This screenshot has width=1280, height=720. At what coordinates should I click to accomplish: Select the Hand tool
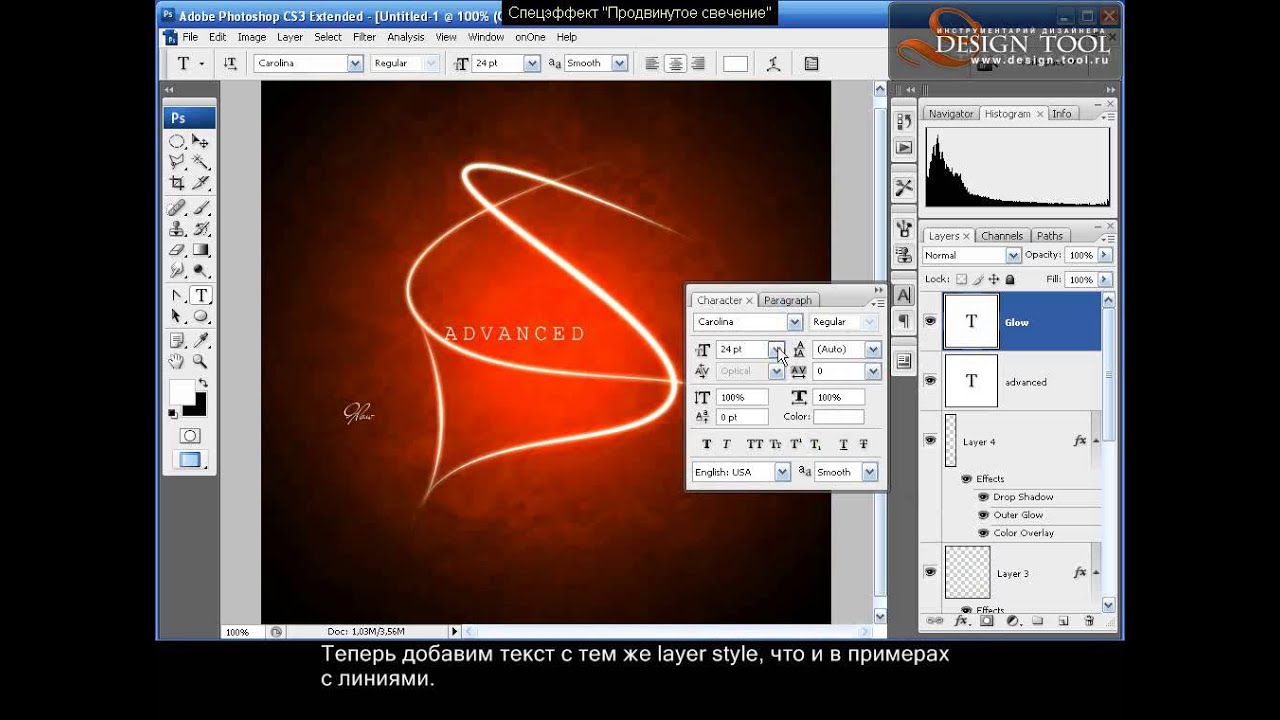point(177,362)
